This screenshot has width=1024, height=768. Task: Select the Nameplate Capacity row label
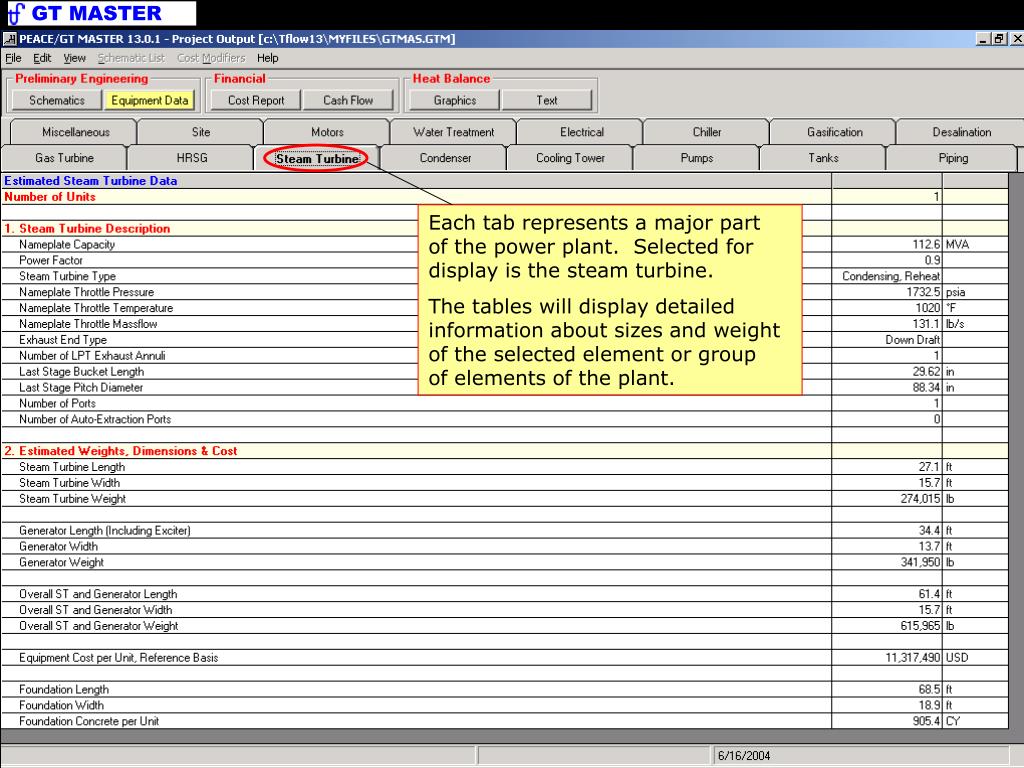(67, 244)
